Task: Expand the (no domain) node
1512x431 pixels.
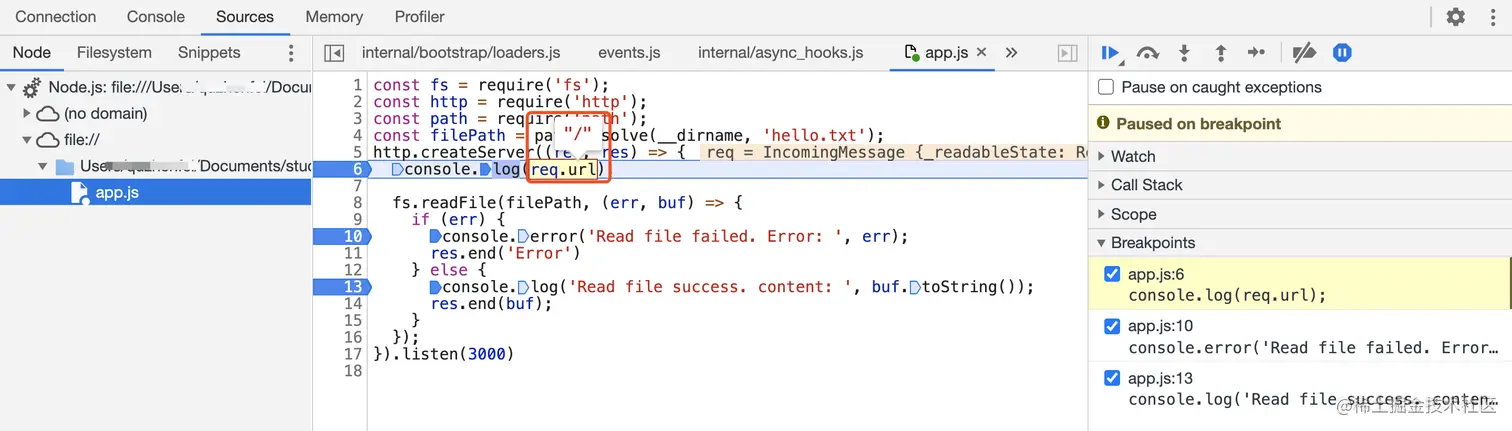Action: point(27,114)
